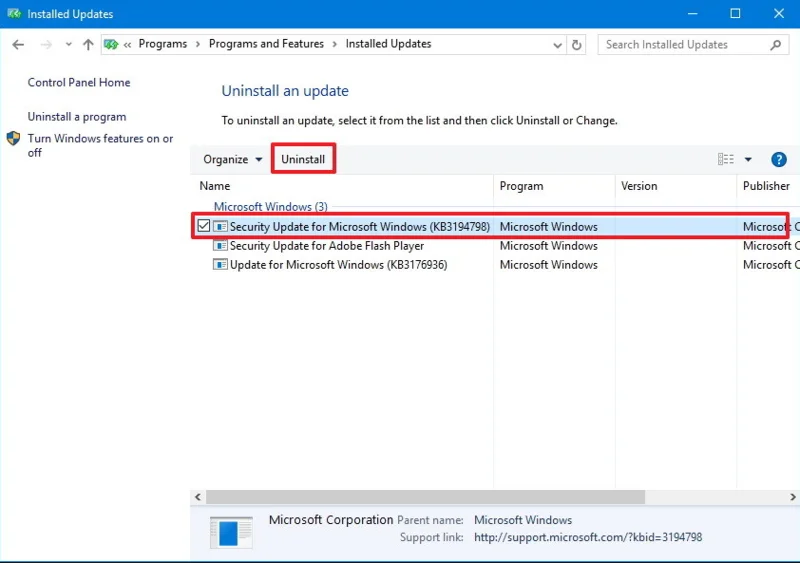The height and width of the screenshot is (563, 800).
Task: Click the Programs breadcrumb
Action: pos(163,44)
